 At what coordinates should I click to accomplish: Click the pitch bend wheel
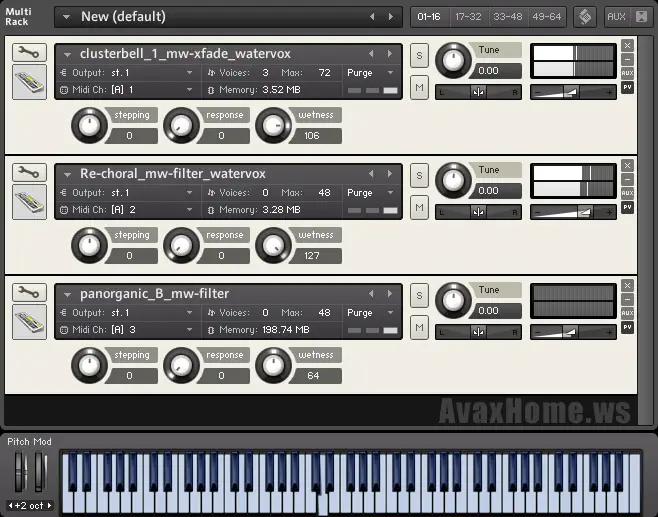20,471
